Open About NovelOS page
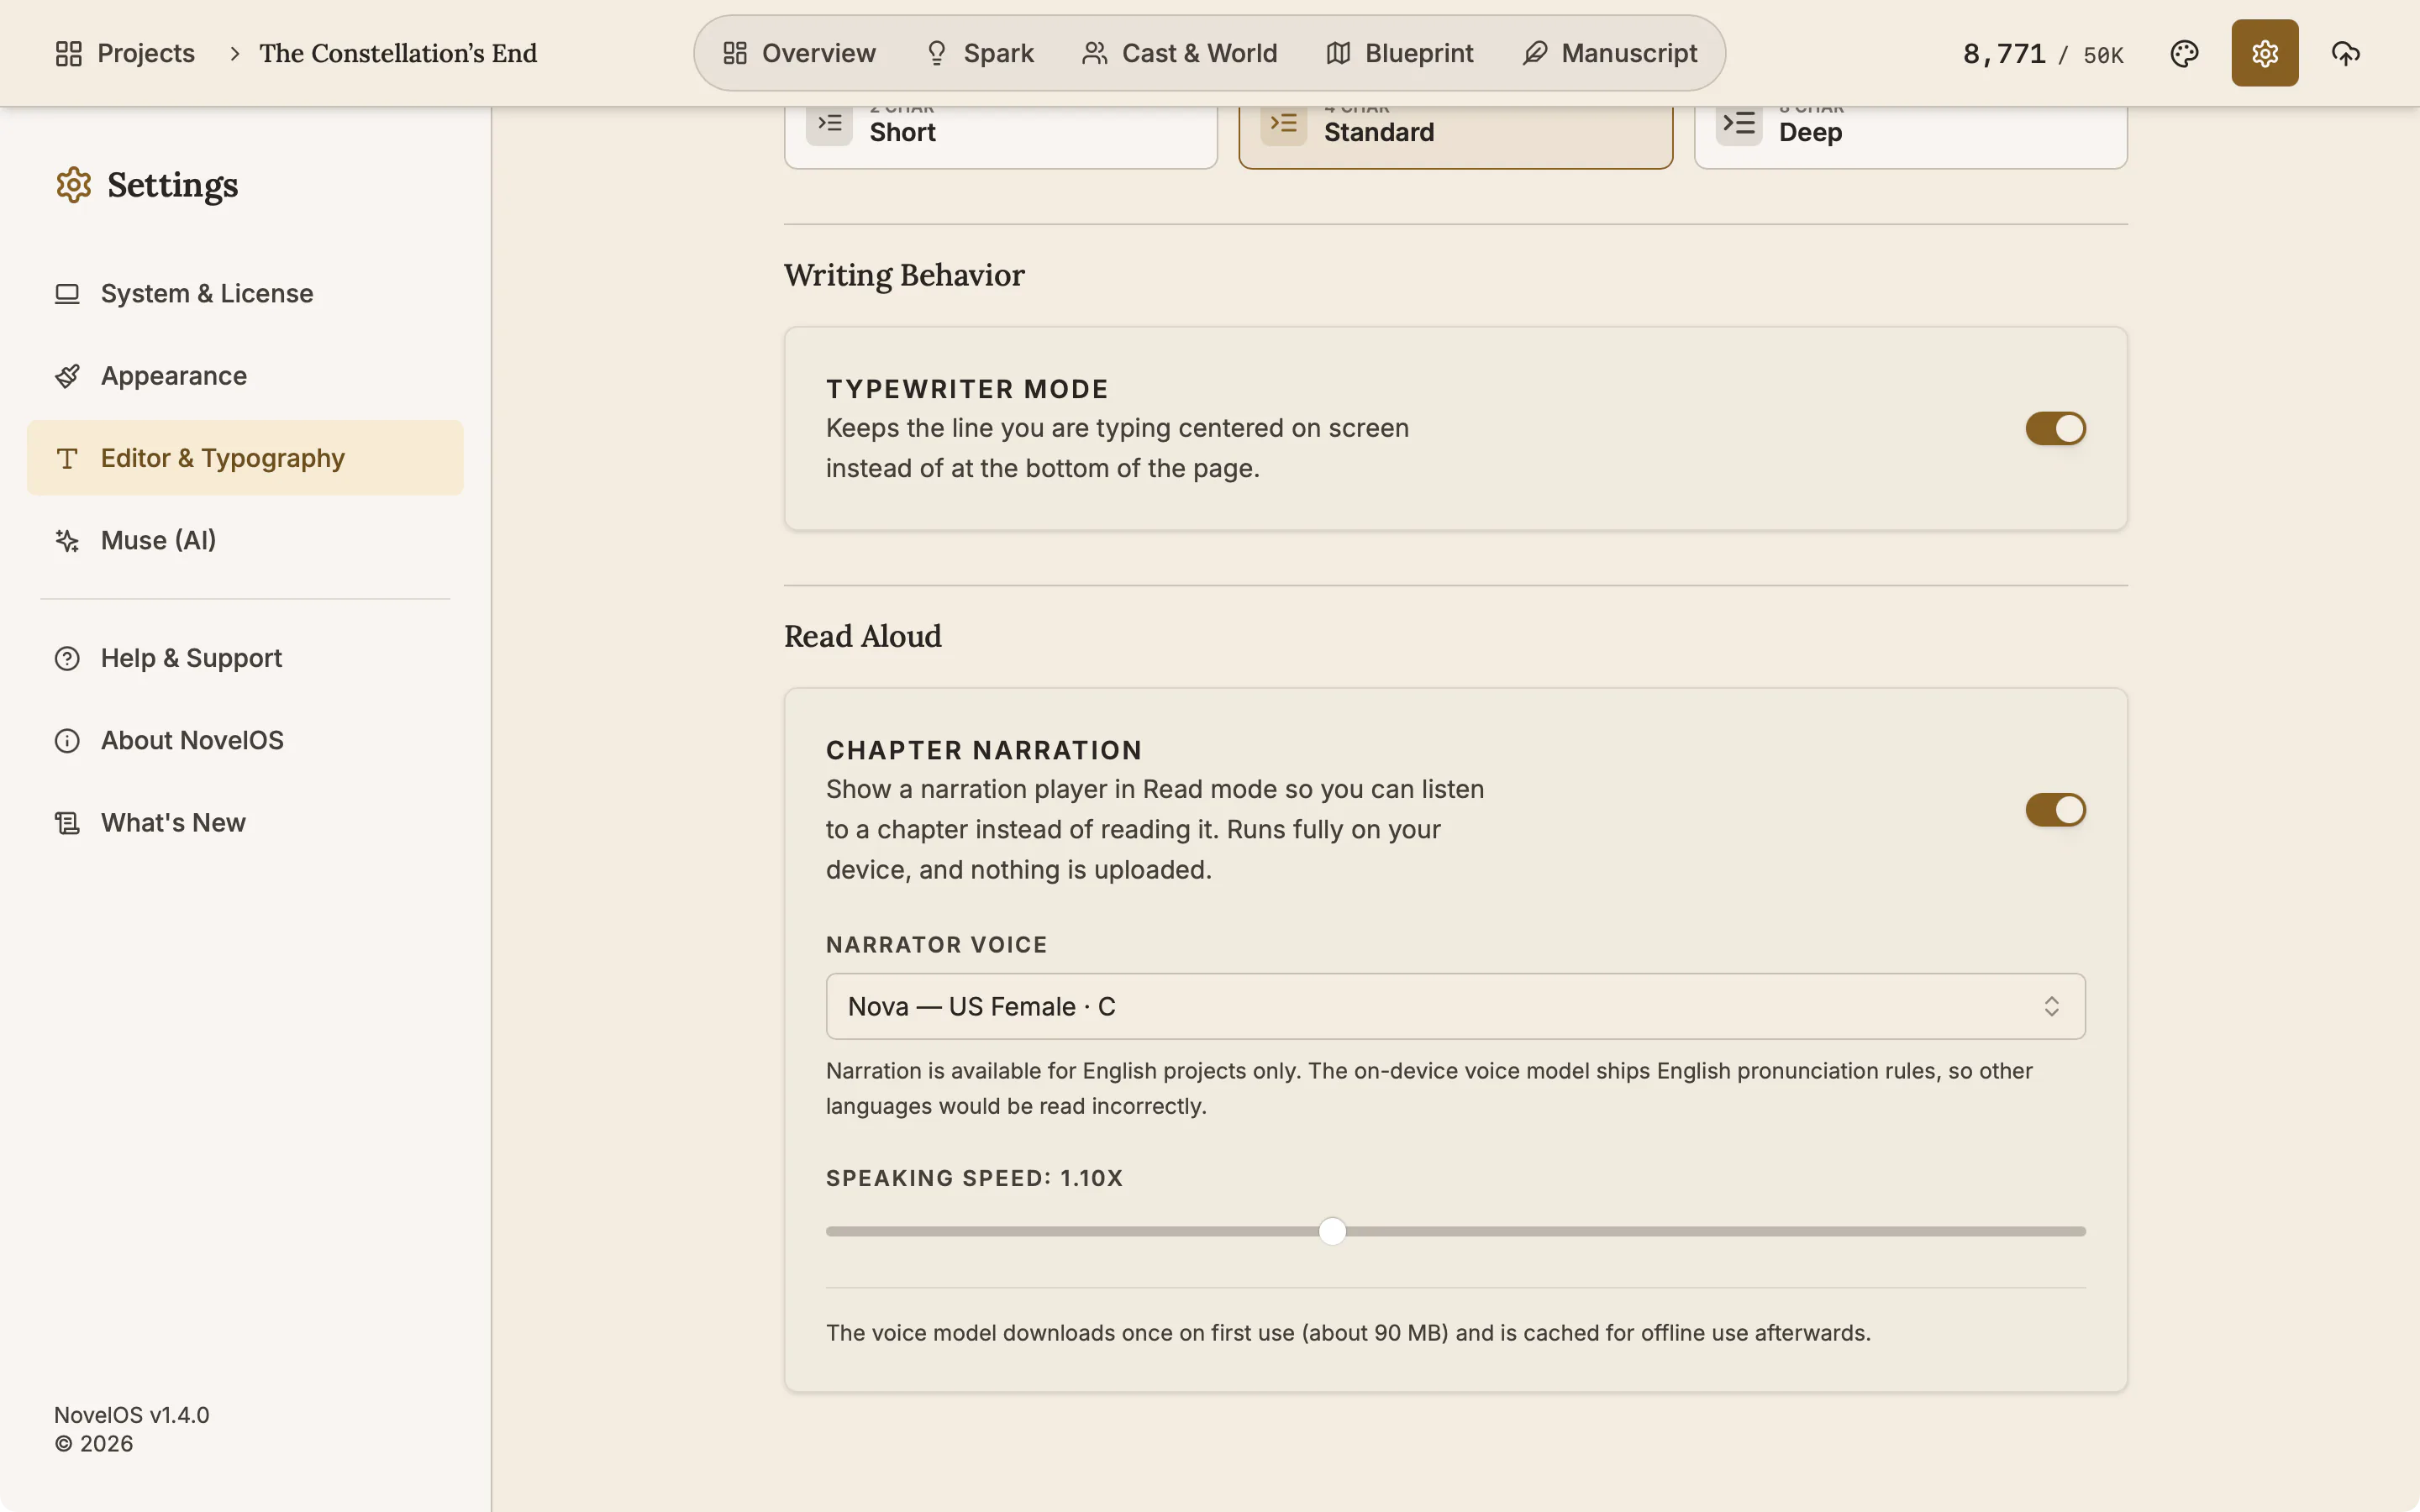 point(245,741)
